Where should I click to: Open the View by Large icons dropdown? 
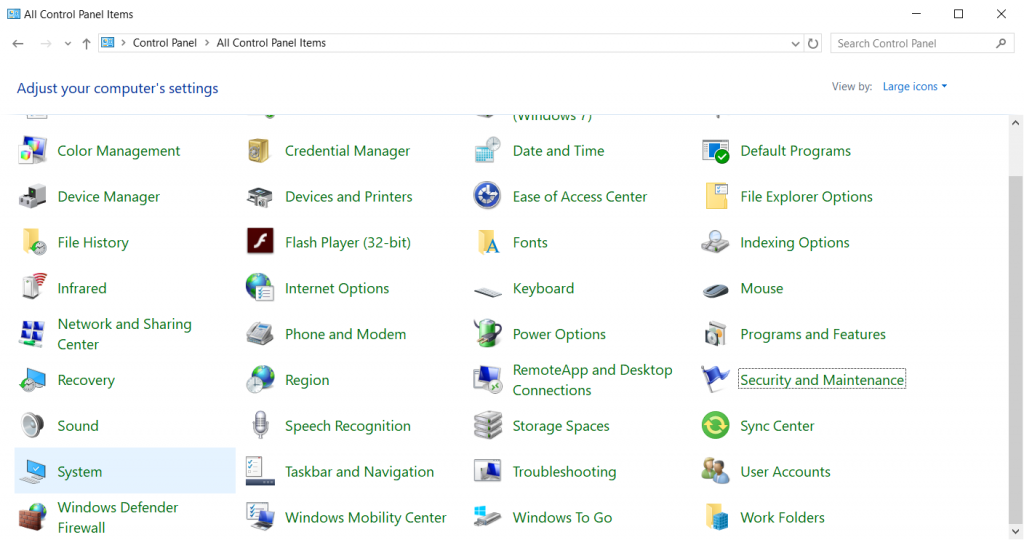(x=914, y=86)
